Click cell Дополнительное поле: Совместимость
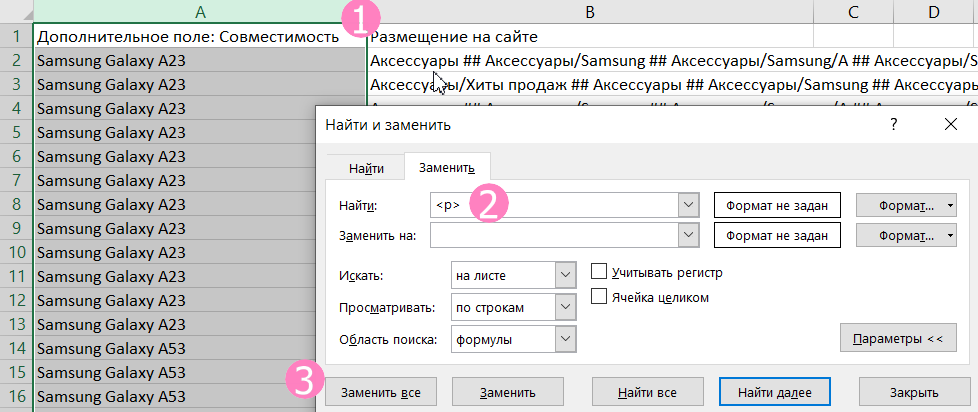This screenshot has height=412, width=978. coord(200,37)
